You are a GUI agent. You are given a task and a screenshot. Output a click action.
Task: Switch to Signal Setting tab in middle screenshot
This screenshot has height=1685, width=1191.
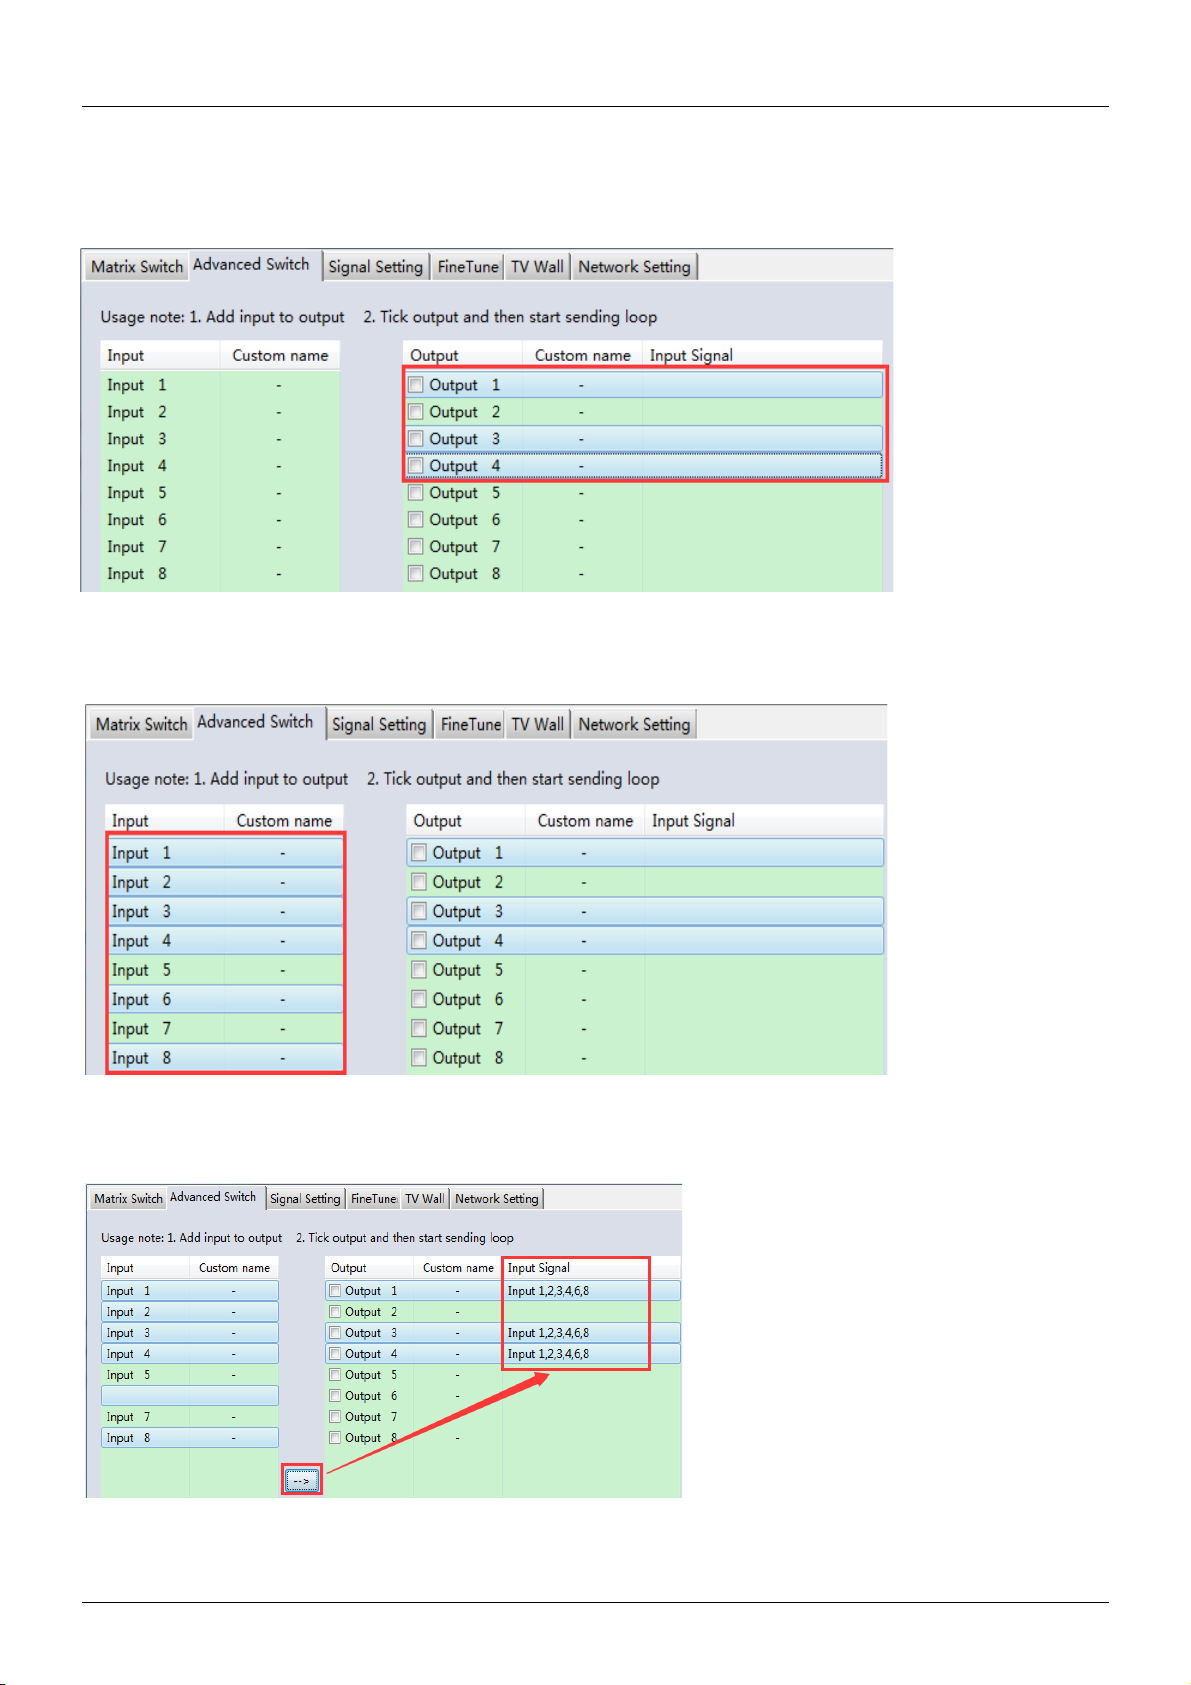(x=379, y=725)
